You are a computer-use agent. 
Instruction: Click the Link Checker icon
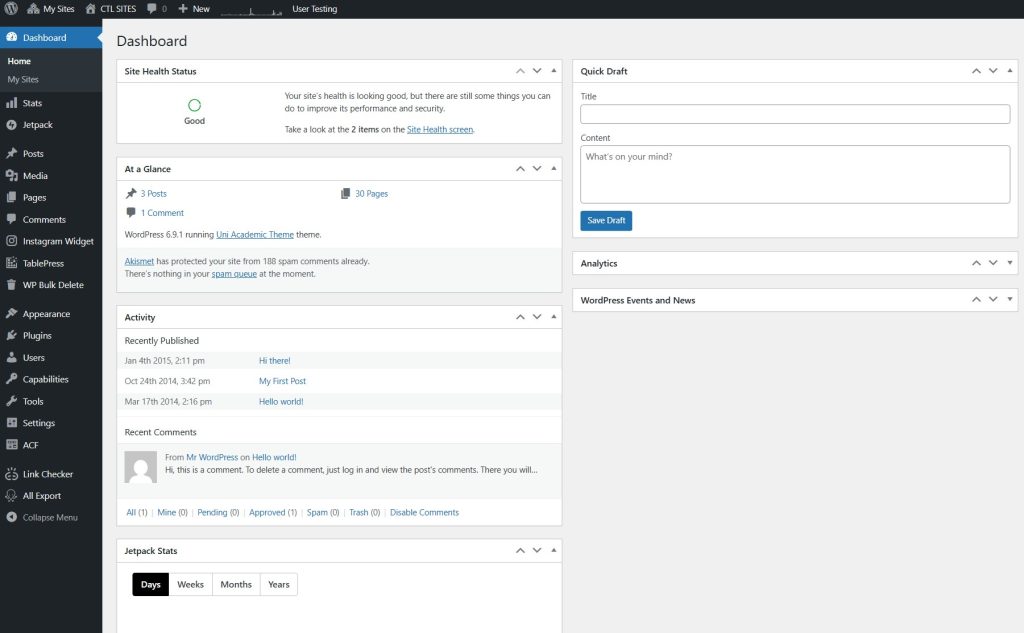pyautogui.click(x=12, y=474)
